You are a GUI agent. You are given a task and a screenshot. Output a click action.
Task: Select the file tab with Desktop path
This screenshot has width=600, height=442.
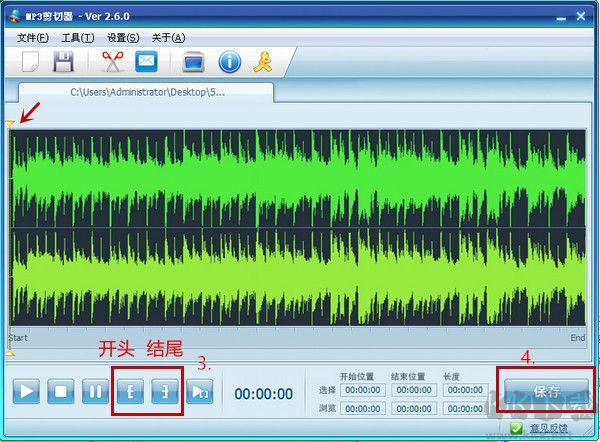[x=147, y=92]
